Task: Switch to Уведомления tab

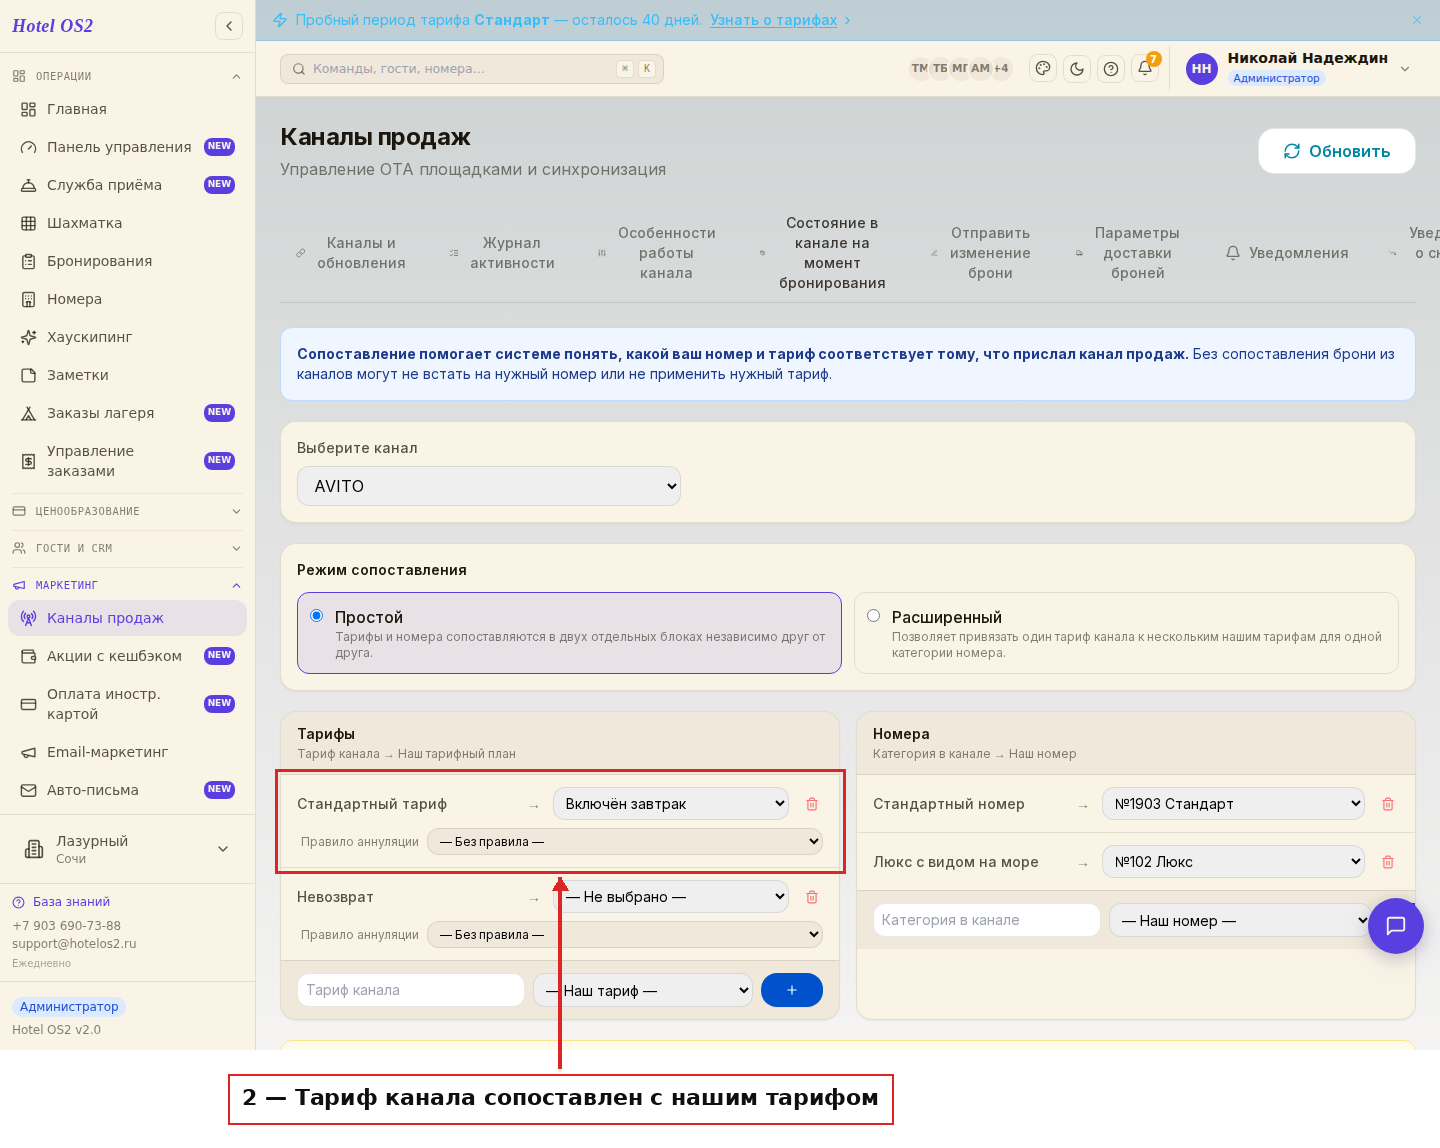Action: coord(1287,253)
